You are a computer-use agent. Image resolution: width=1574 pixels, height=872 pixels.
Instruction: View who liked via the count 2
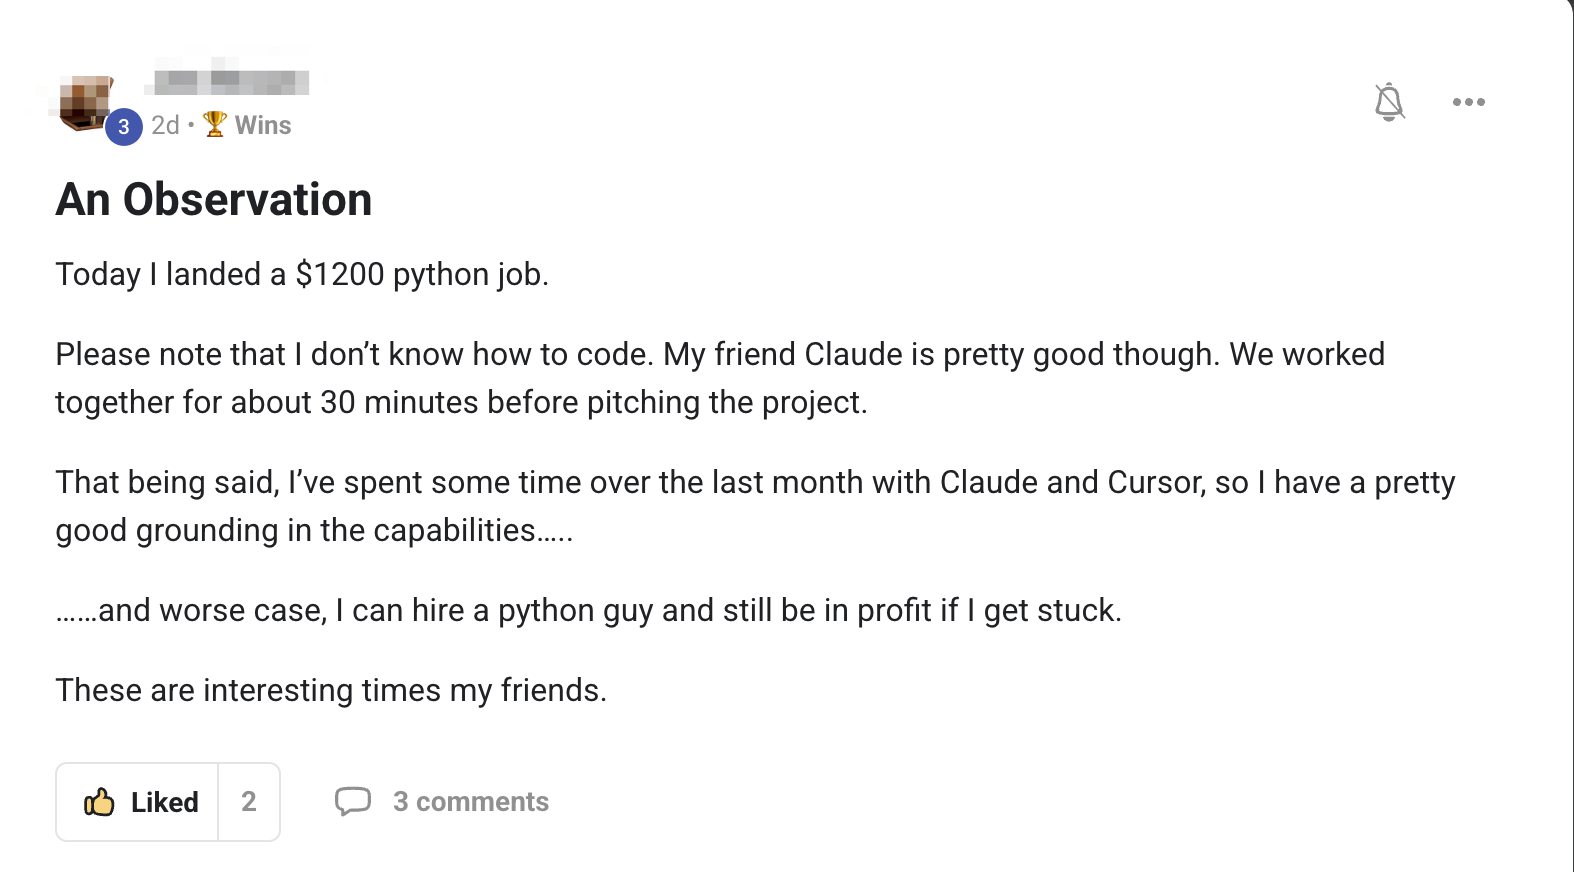249,802
